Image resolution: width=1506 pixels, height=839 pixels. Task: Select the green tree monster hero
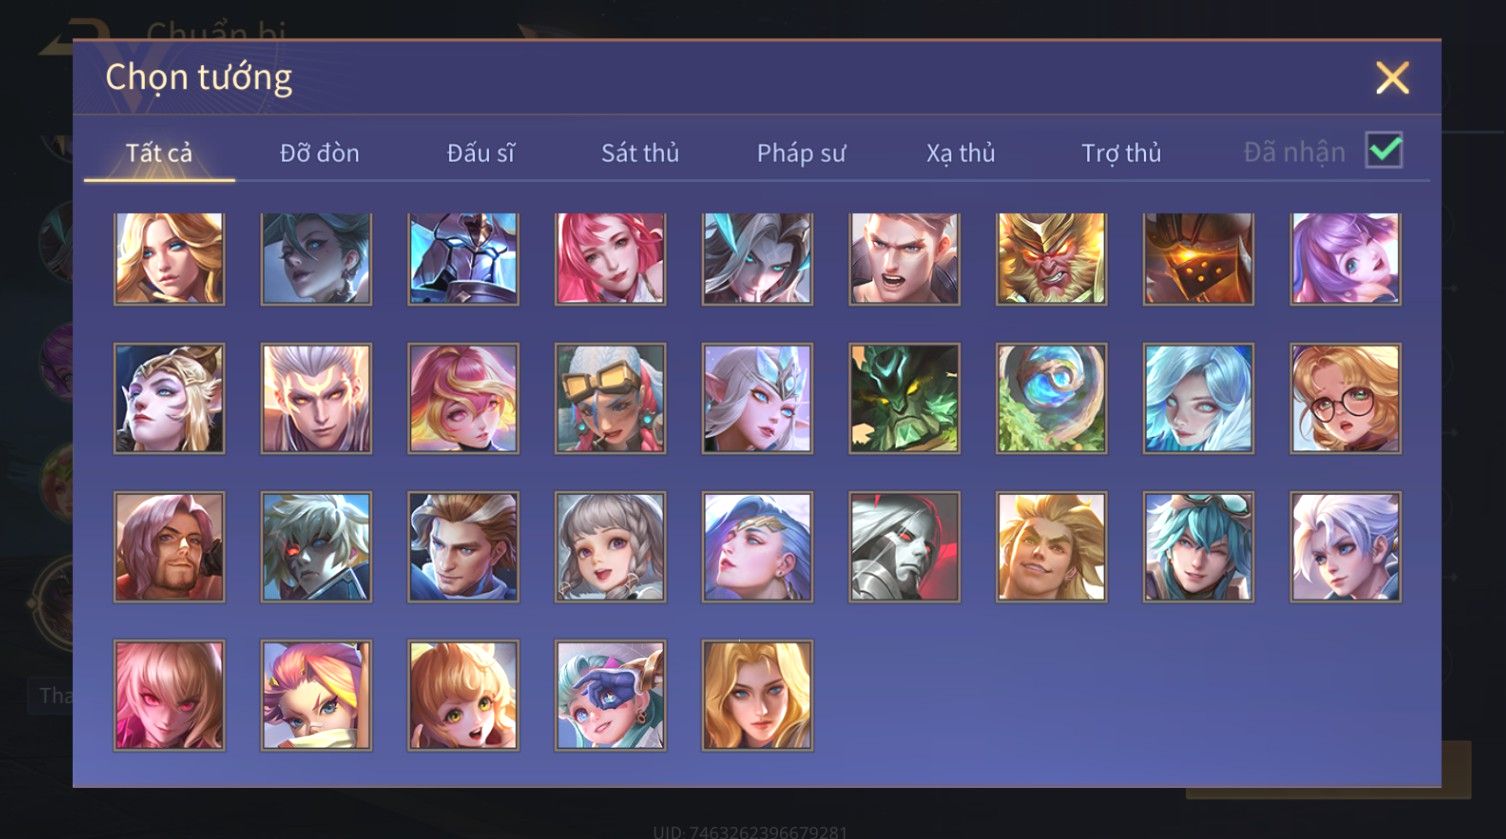pyautogui.click(x=904, y=399)
